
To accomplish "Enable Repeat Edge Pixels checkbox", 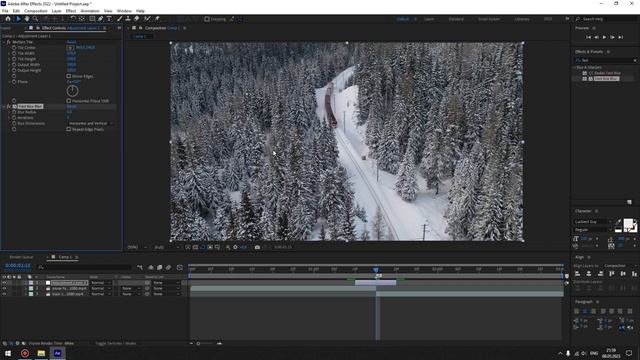I will point(69,129).
